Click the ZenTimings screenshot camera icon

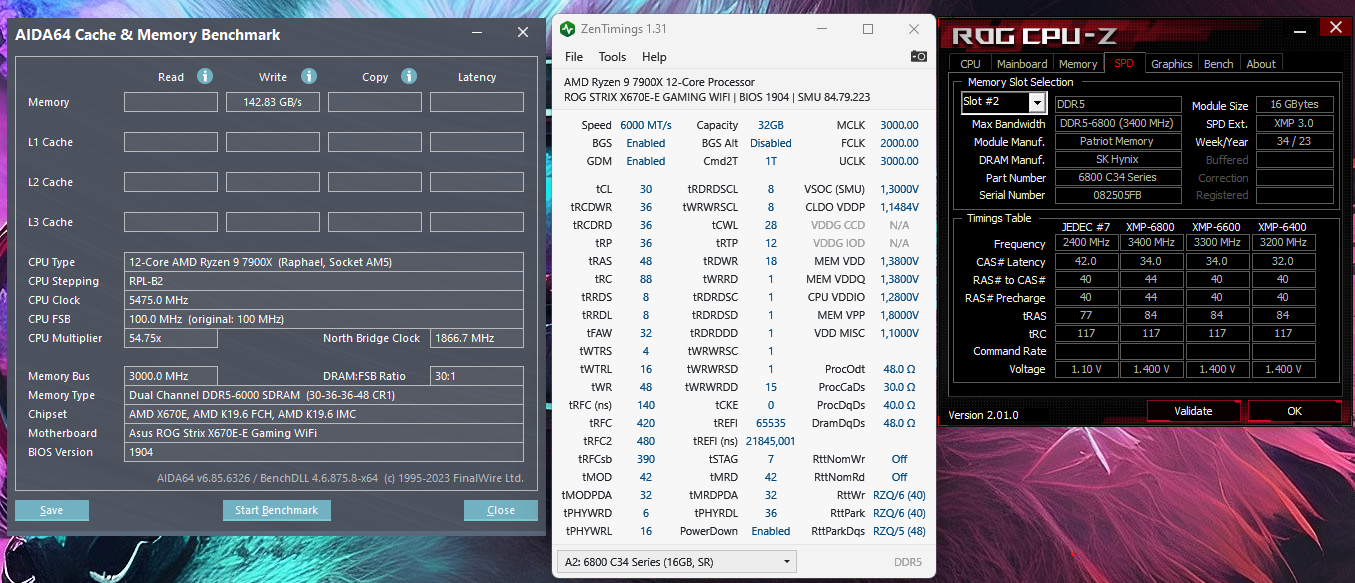[x=918, y=57]
